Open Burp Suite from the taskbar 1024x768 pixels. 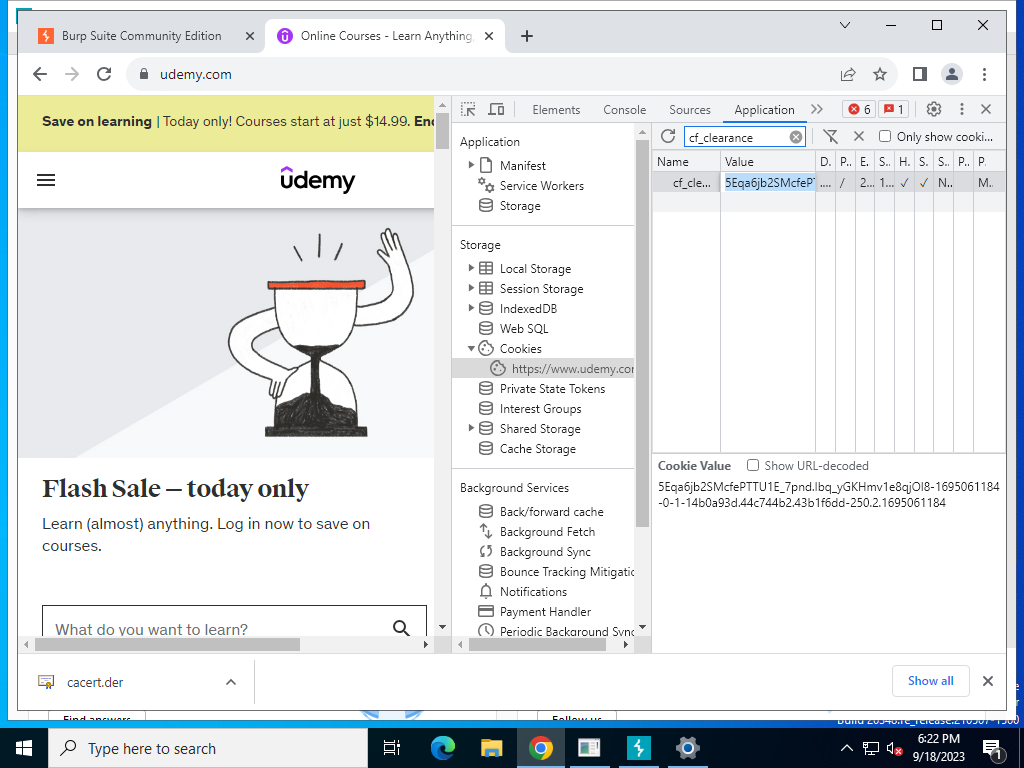tap(638, 748)
